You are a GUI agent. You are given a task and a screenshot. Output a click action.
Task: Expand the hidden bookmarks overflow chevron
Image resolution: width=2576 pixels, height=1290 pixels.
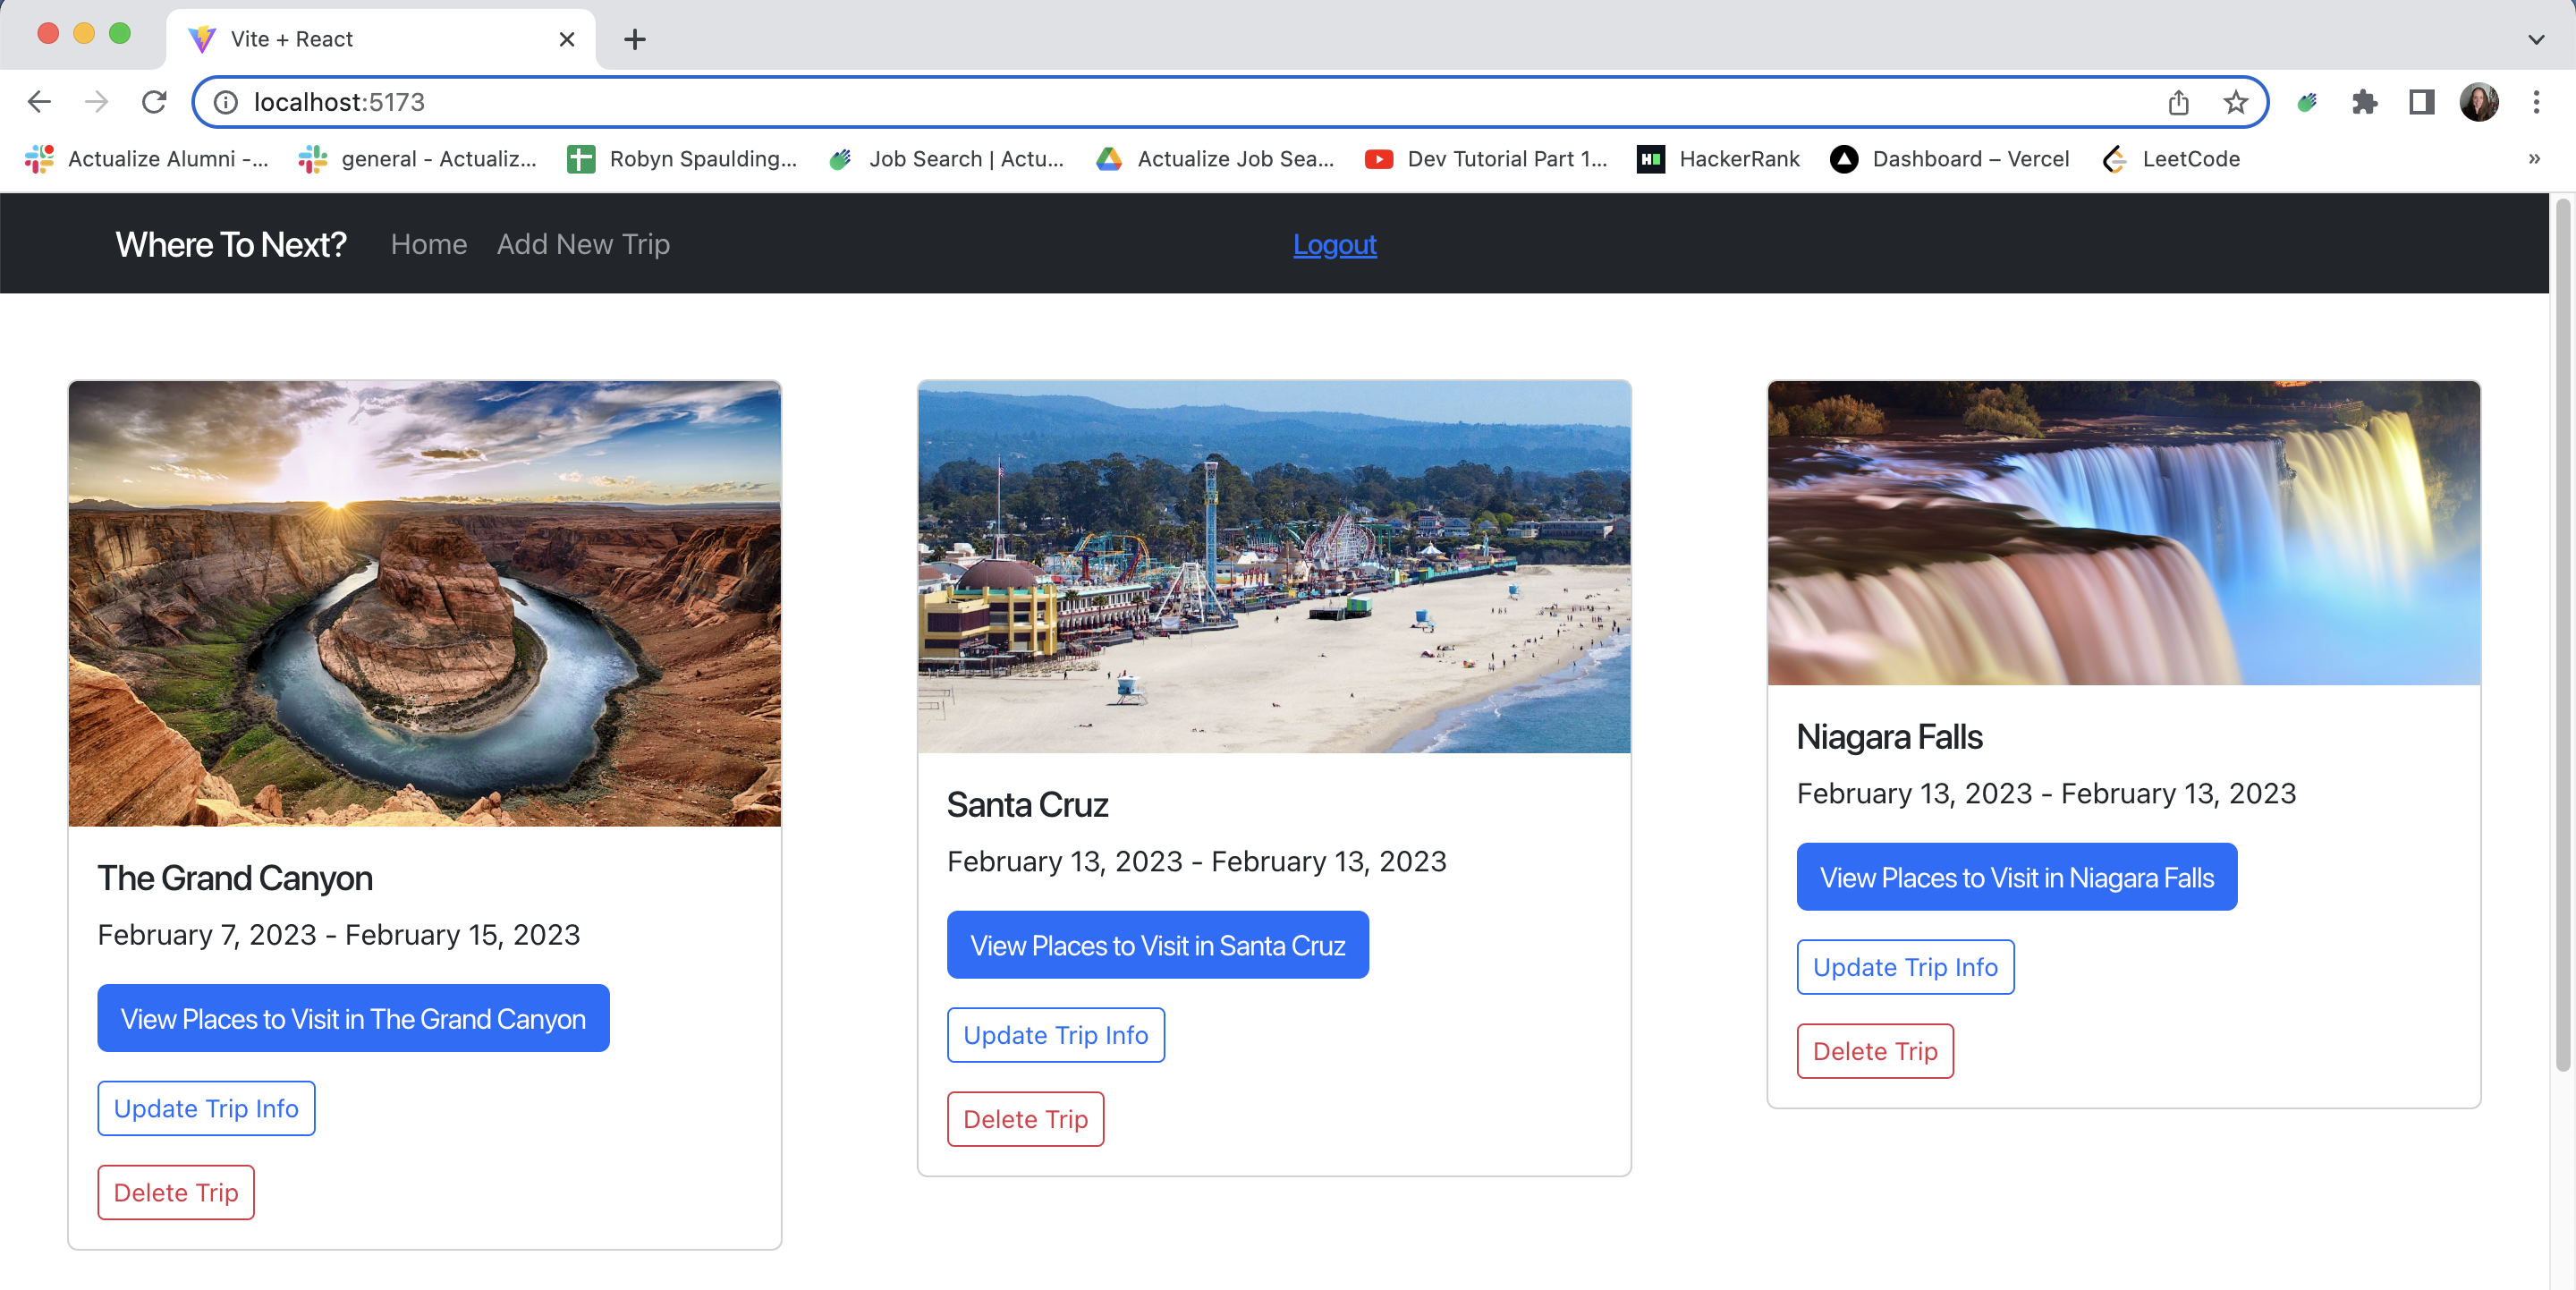[x=2534, y=159]
